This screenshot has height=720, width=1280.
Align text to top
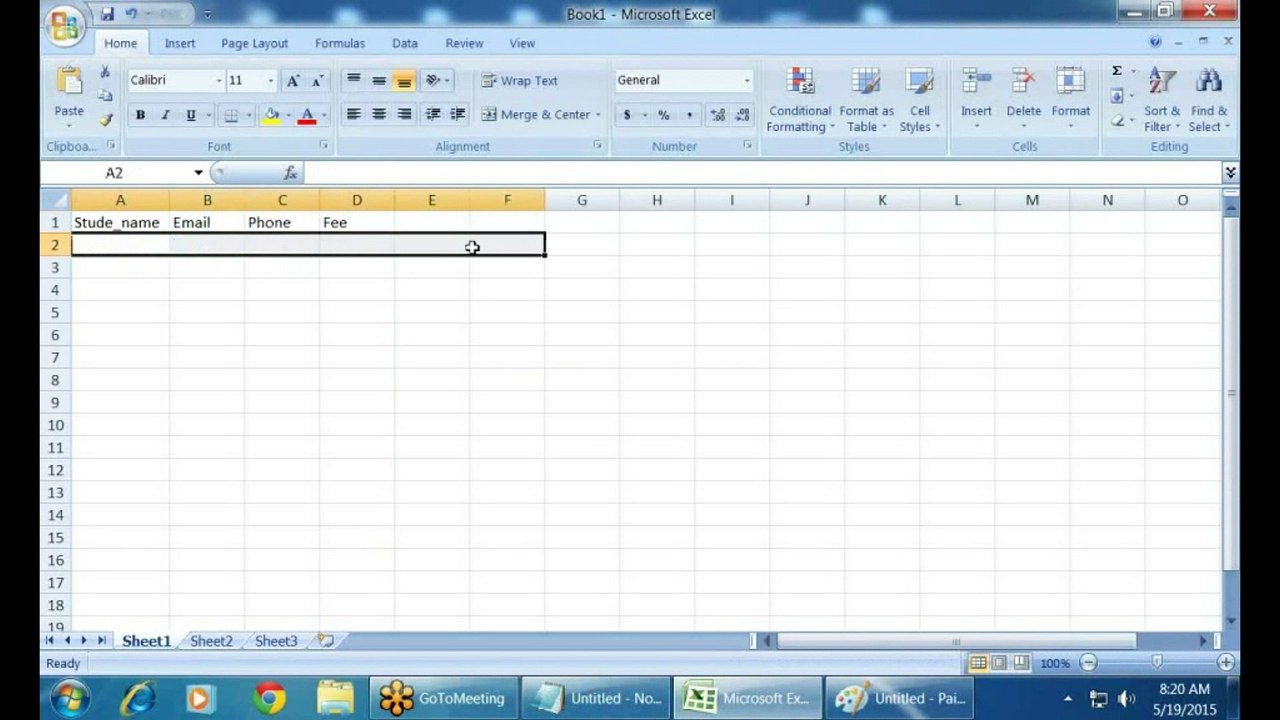[x=353, y=80]
